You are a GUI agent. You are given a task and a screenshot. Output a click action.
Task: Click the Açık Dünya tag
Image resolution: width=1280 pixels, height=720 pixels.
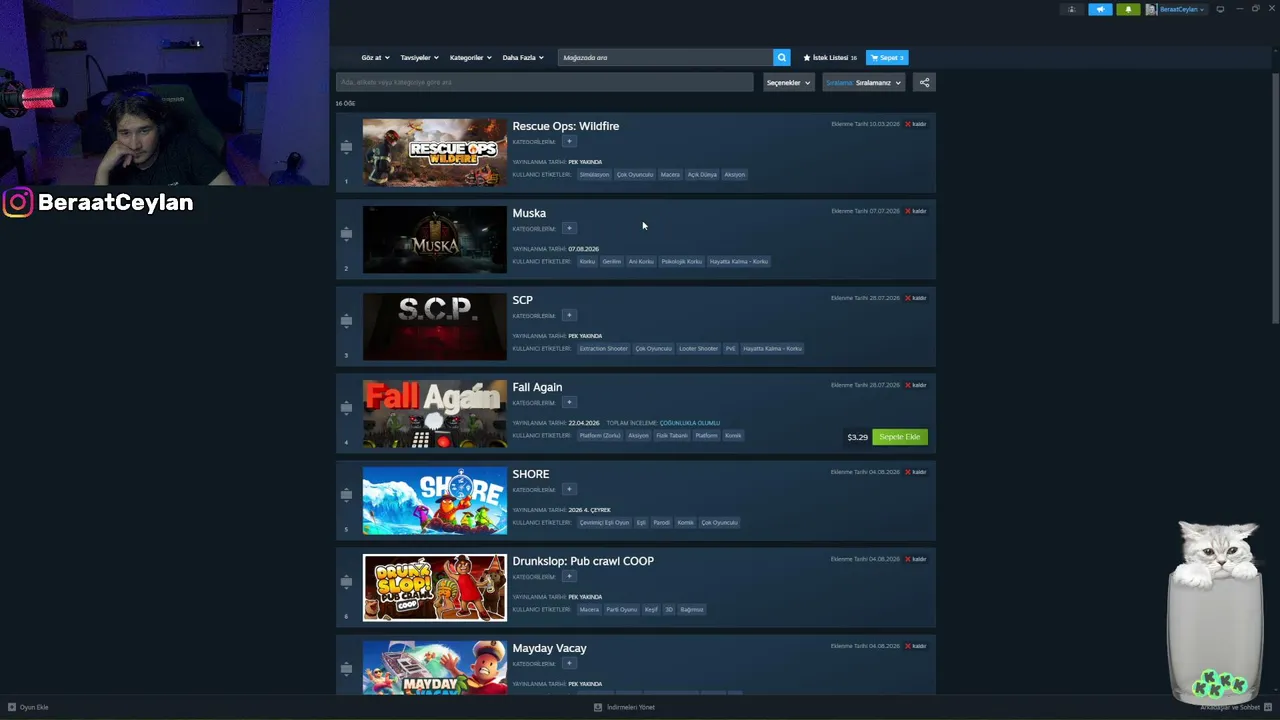pos(702,175)
